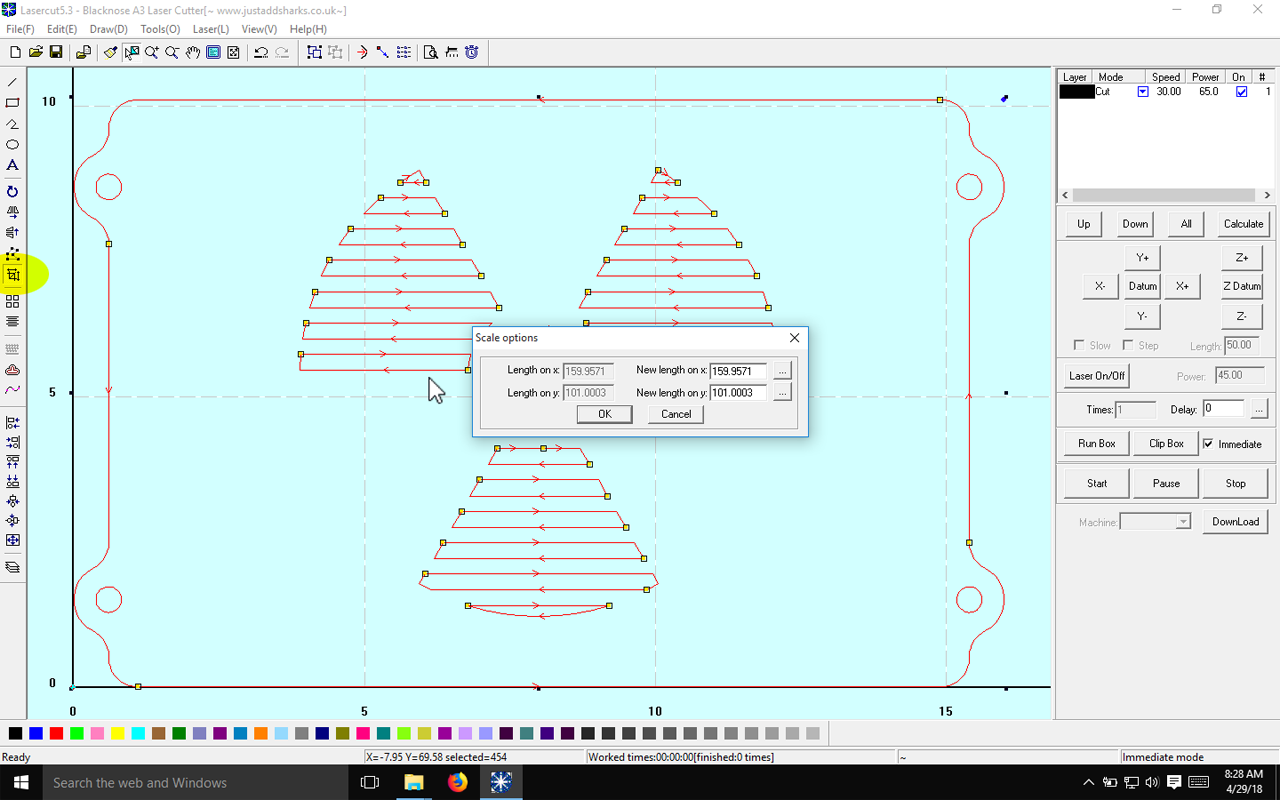Click the Undo toolbar icon
The width and height of the screenshot is (1280, 800).
(x=260, y=53)
